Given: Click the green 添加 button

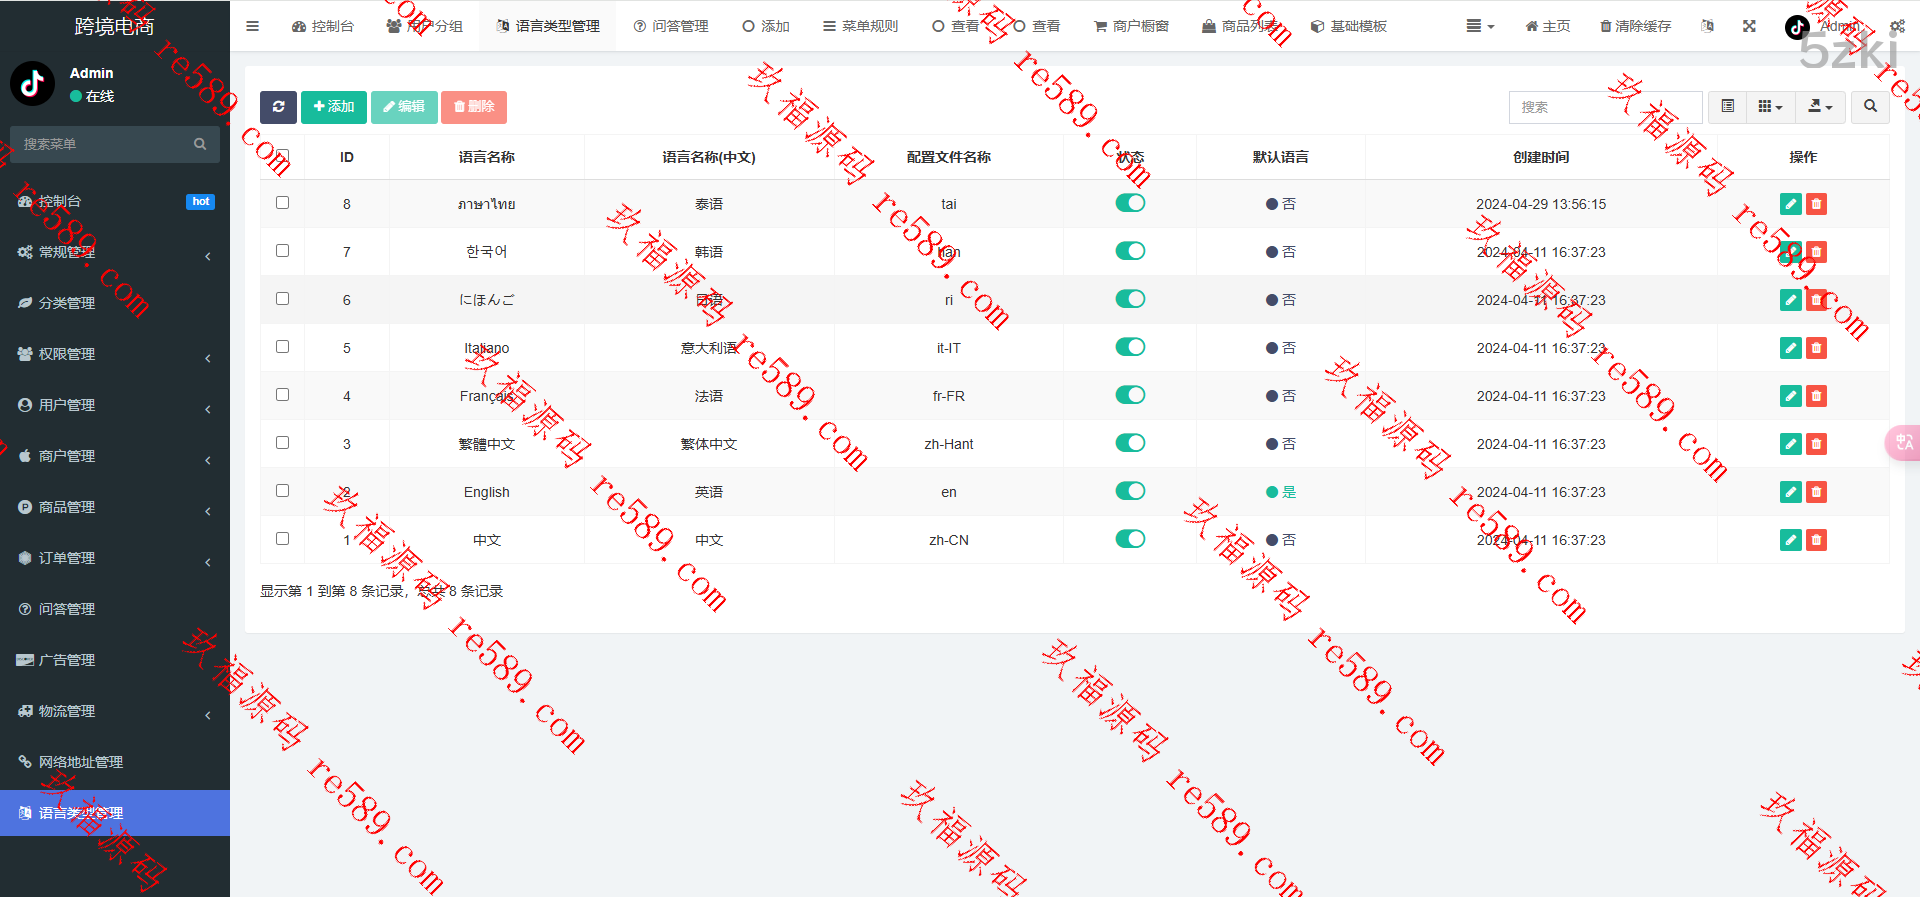Looking at the screenshot, I should click(x=333, y=107).
